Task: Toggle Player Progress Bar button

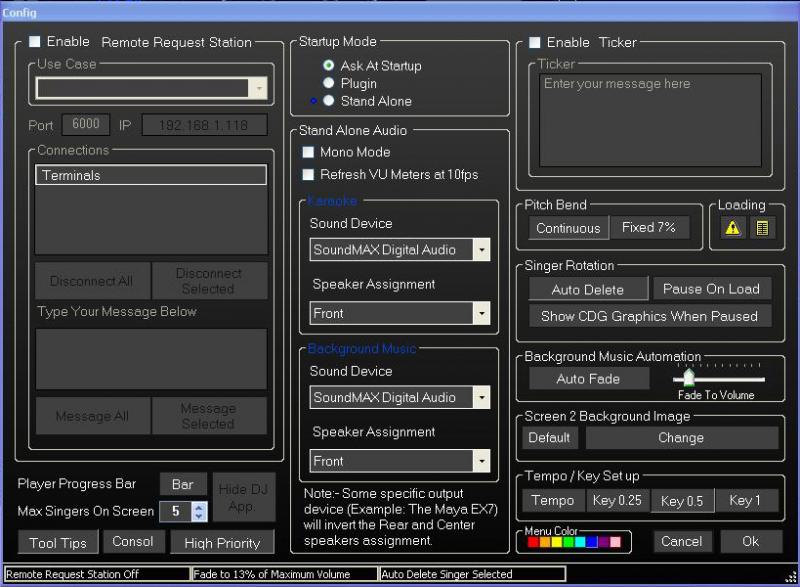Action: pos(183,484)
